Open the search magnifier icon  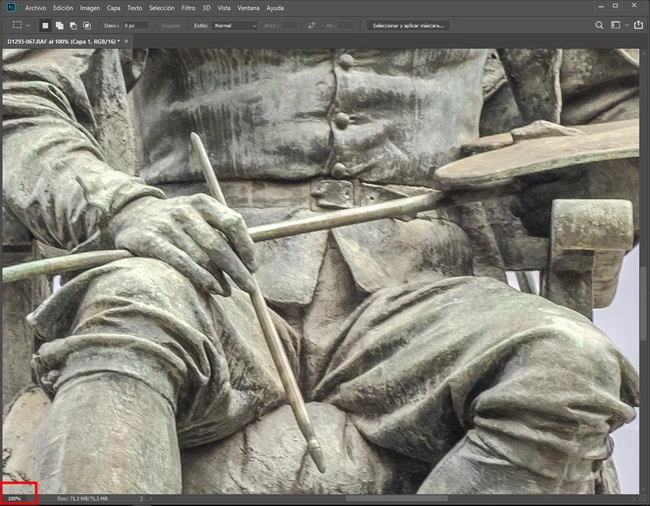point(599,25)
